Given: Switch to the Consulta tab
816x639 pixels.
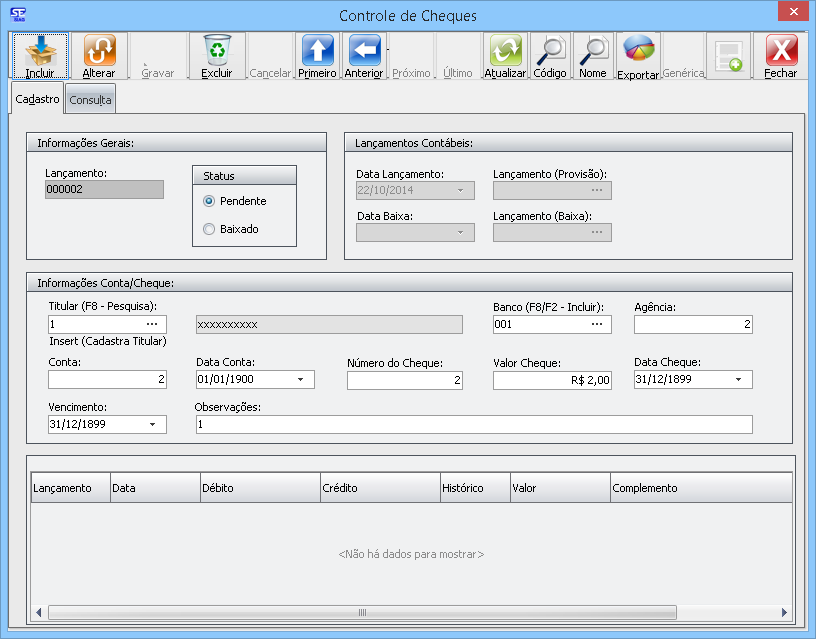Looking at the screenshot, I should click(x=90, y=100).
